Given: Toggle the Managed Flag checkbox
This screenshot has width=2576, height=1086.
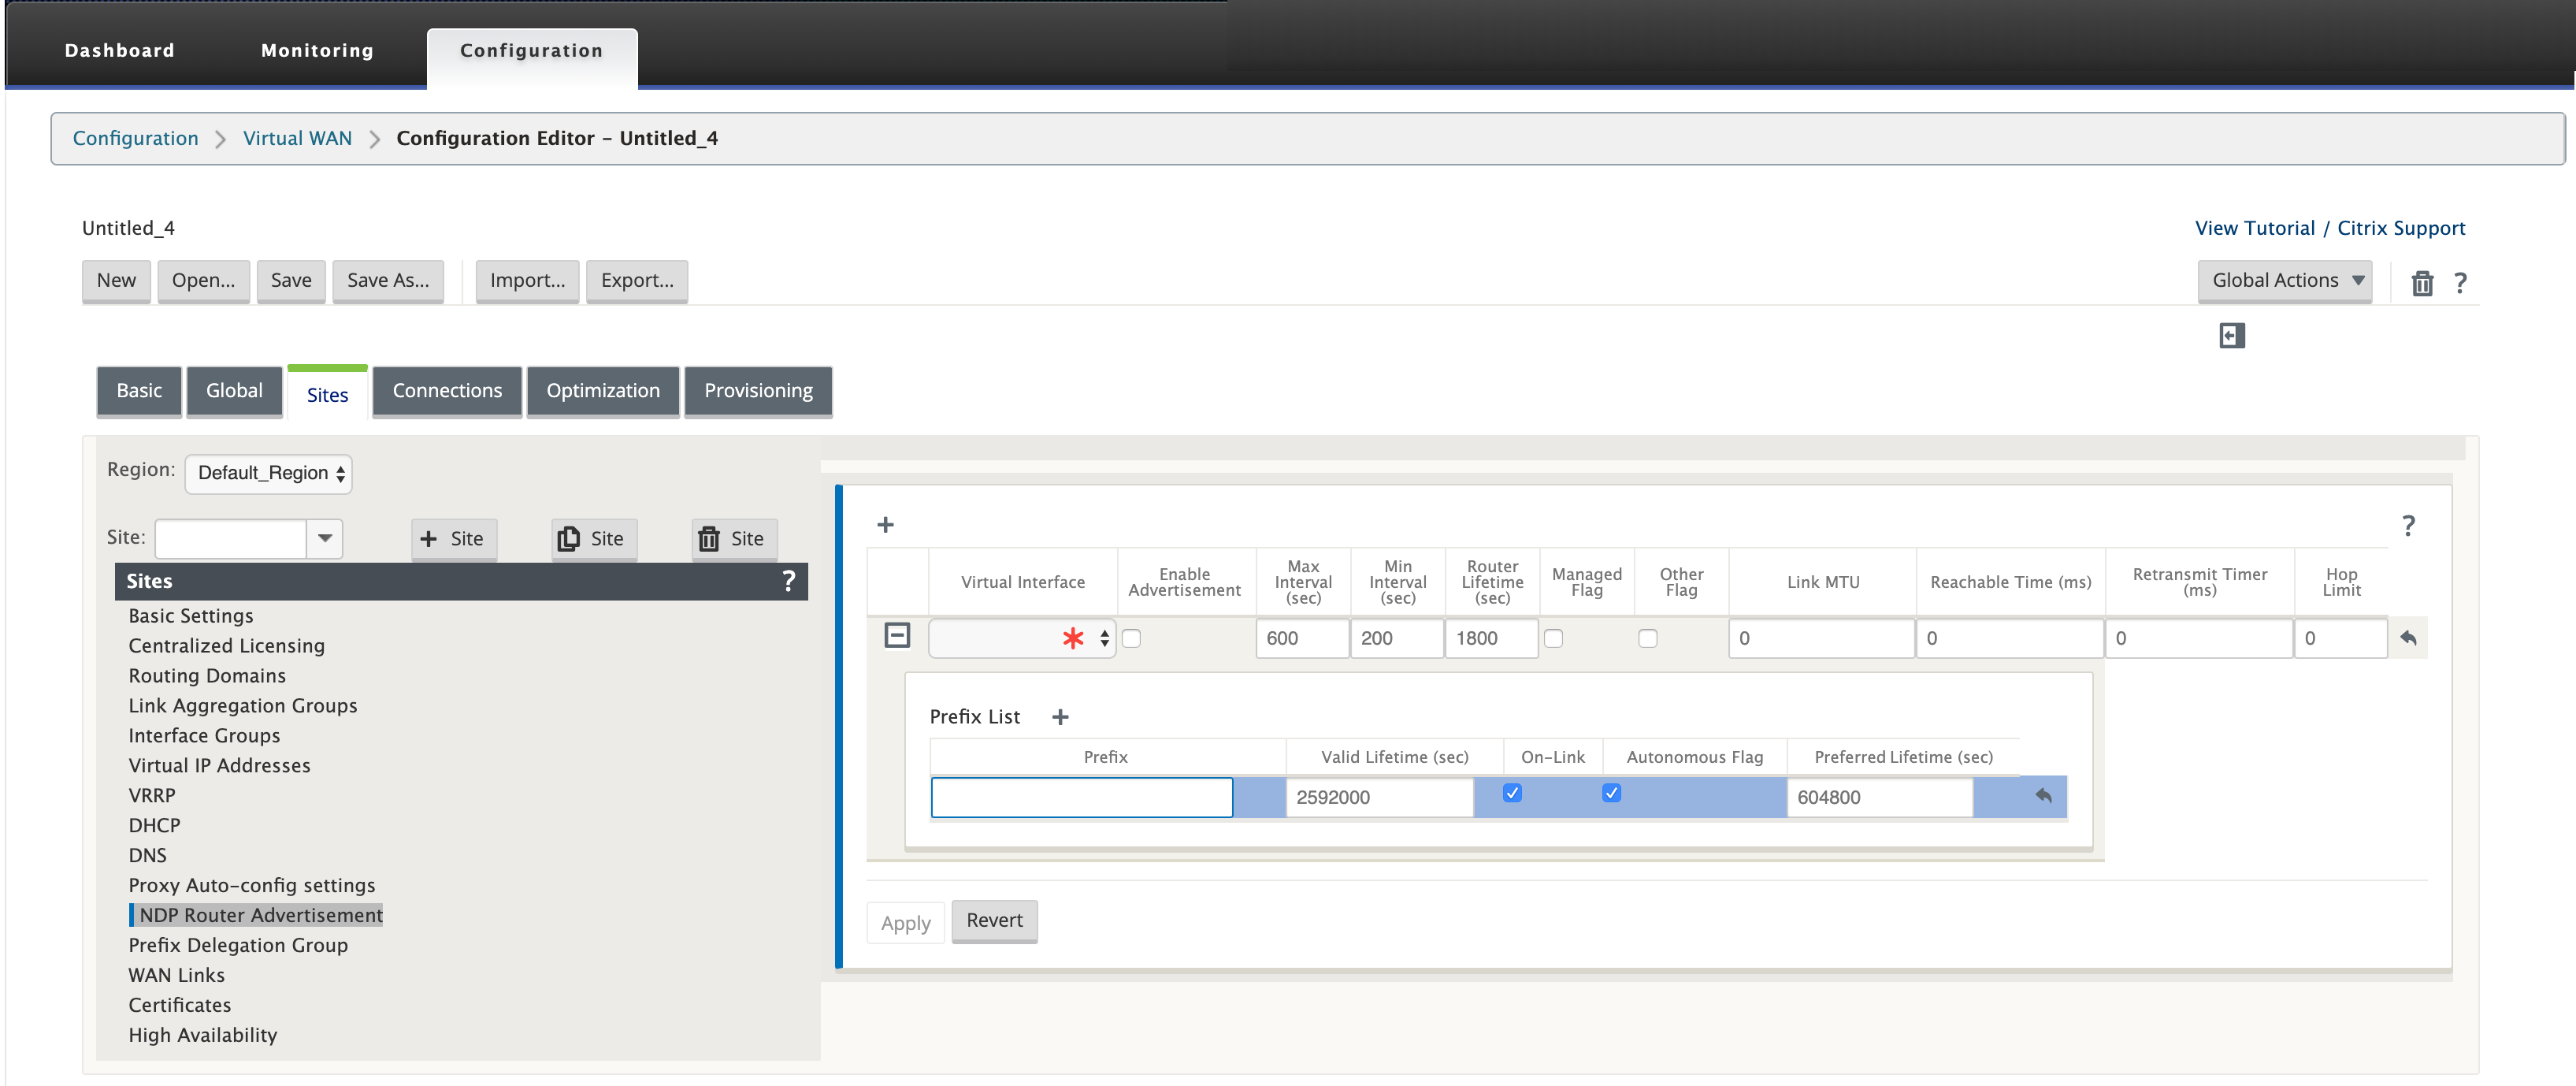Looking at the screenshot, I should pyautogui.click(x=1553, y=638).
